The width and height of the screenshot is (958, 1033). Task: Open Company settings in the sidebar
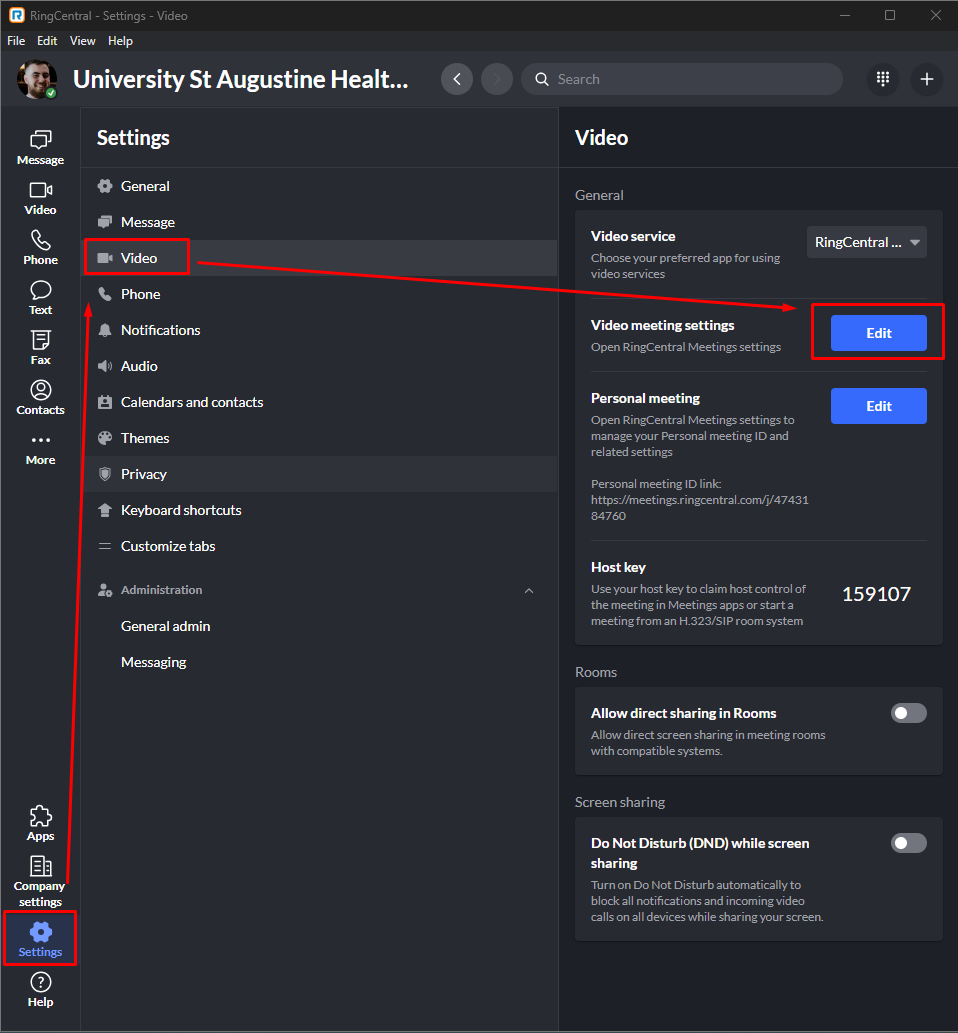40,881
